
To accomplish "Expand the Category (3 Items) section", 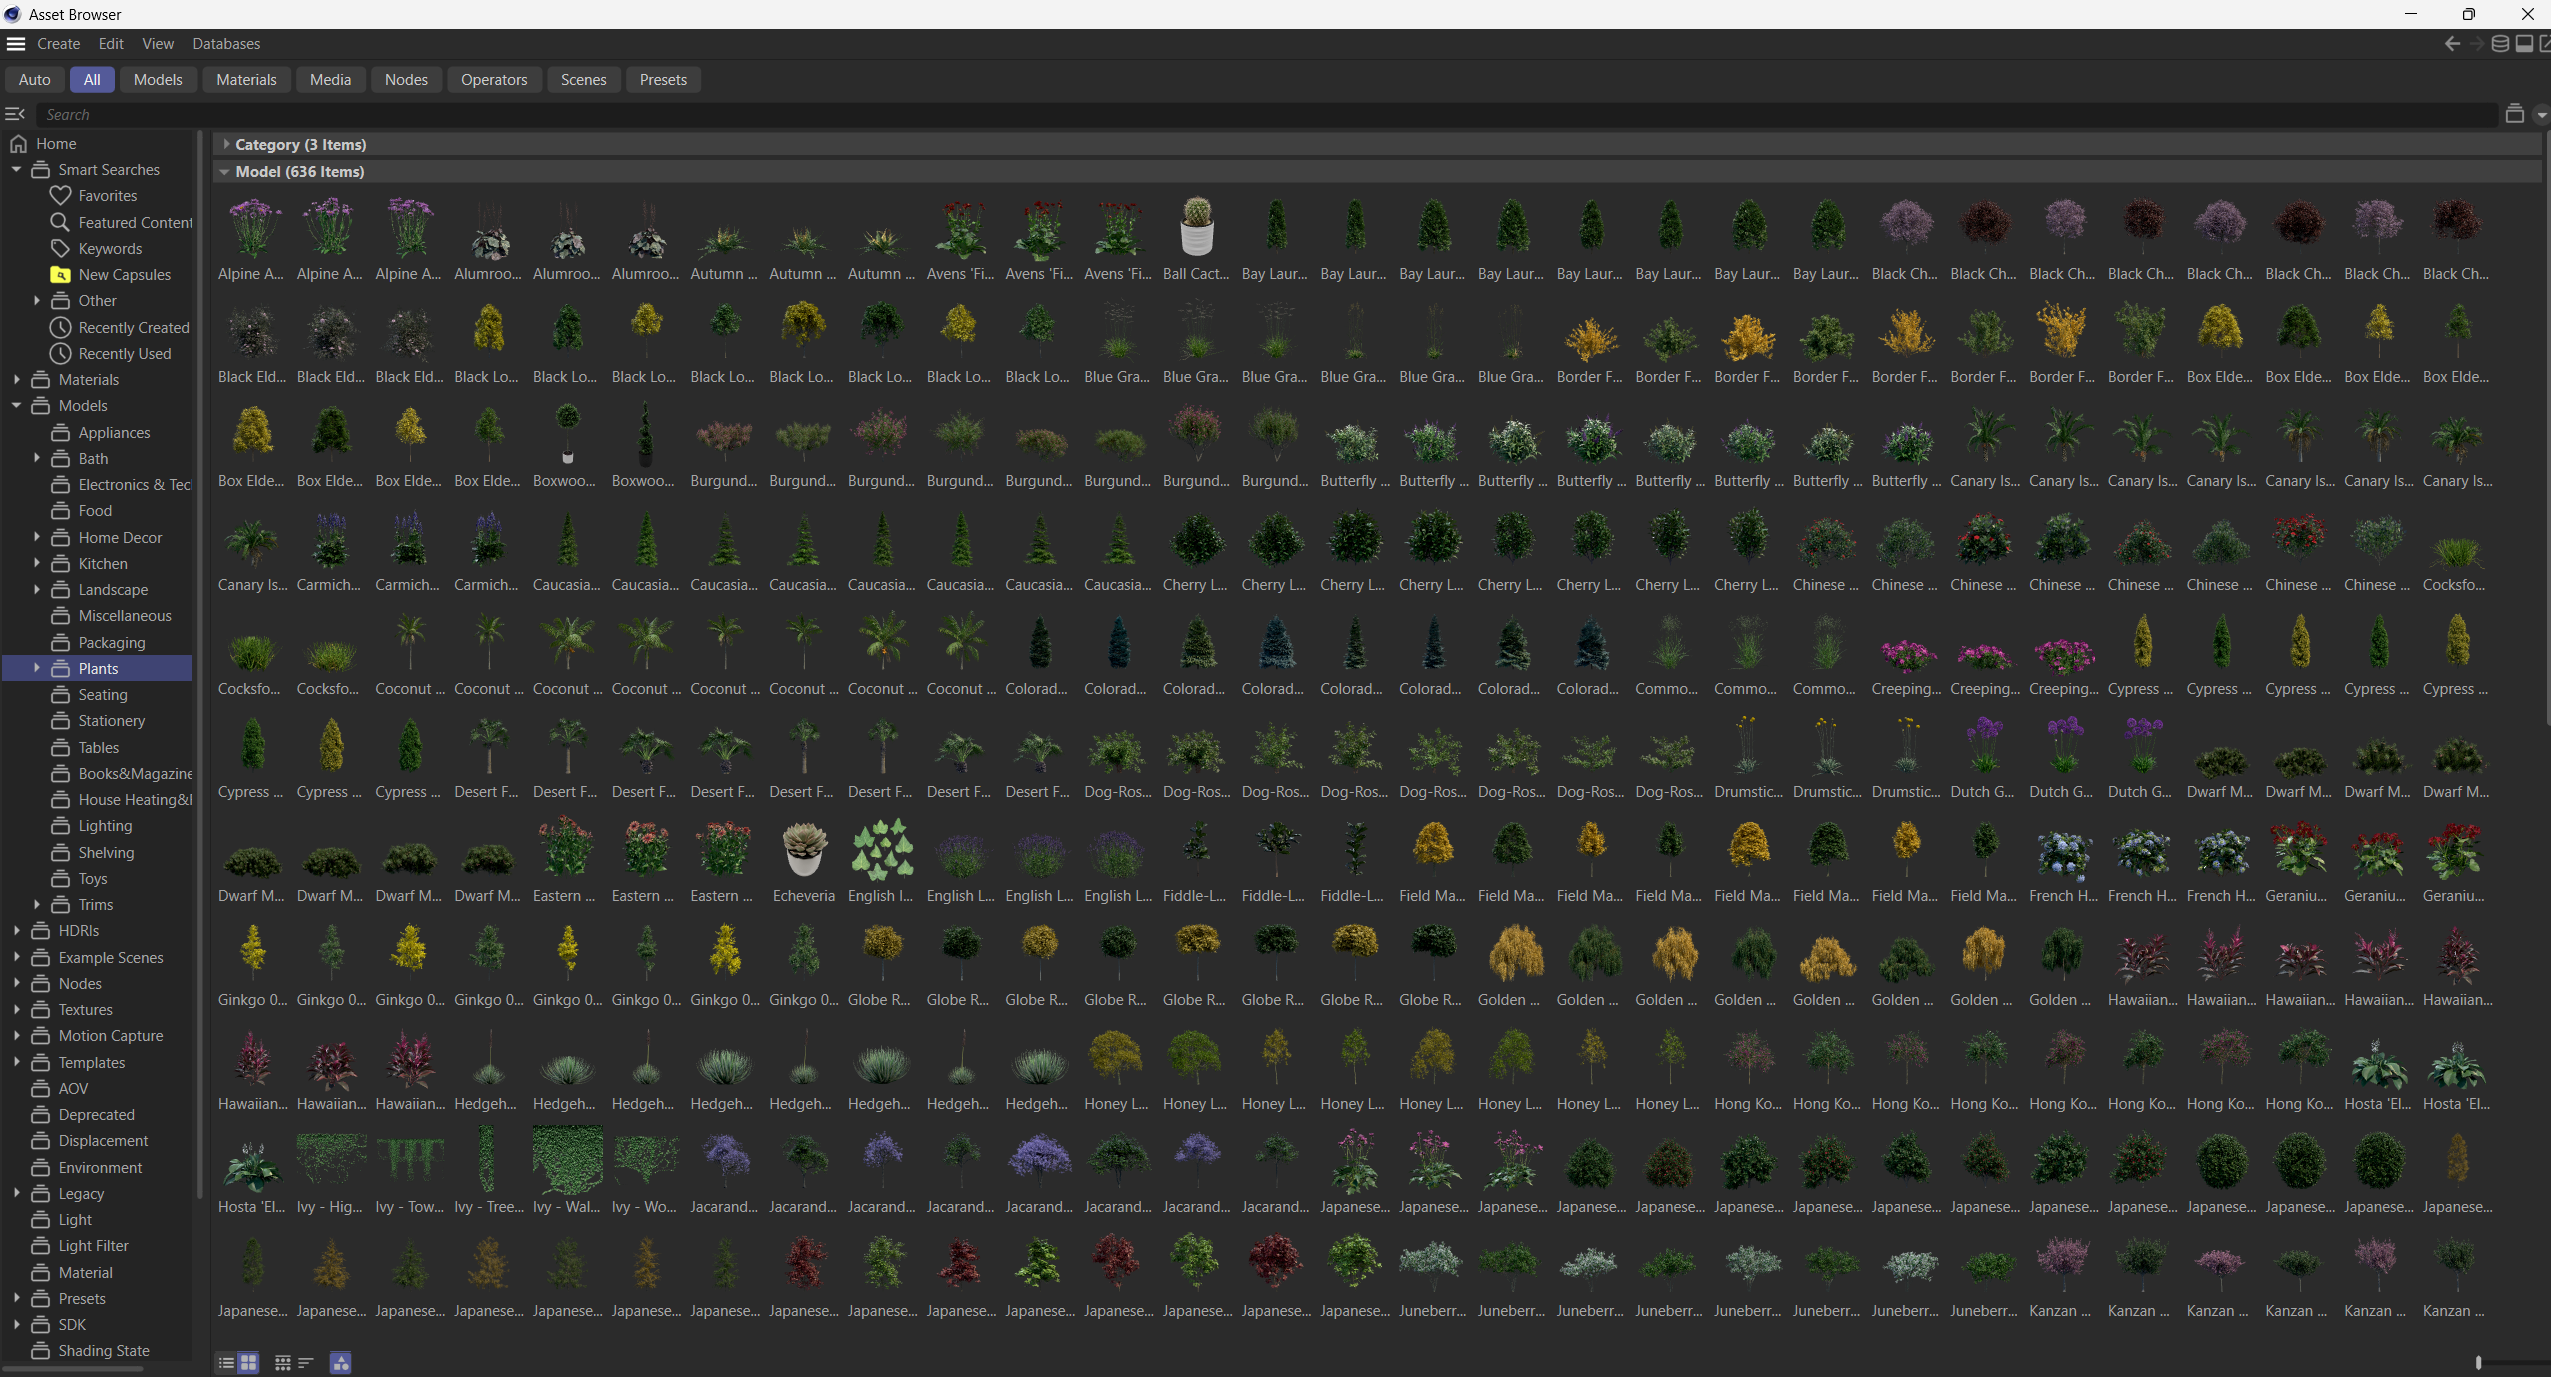I will coord(226,145).
